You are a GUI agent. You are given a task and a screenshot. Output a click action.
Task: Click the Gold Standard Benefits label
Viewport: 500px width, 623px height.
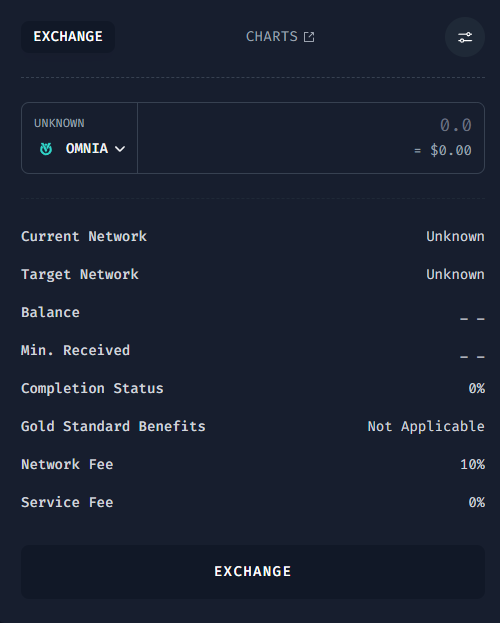tap(113, 426)
